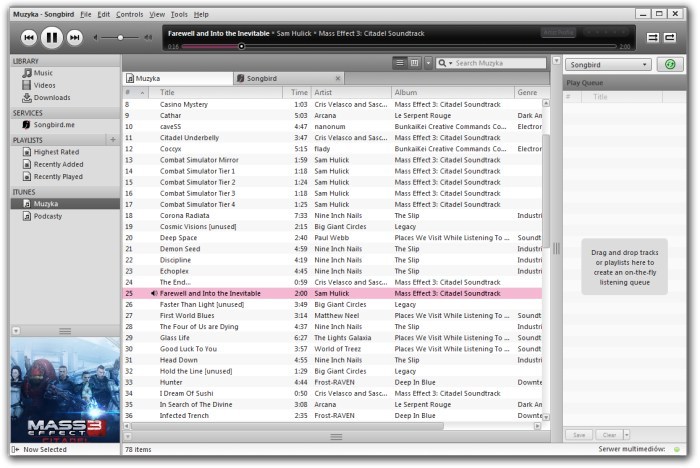Switch to the Muzyka tab
Viewport: 700px width, 468px height.
[178, 79]
